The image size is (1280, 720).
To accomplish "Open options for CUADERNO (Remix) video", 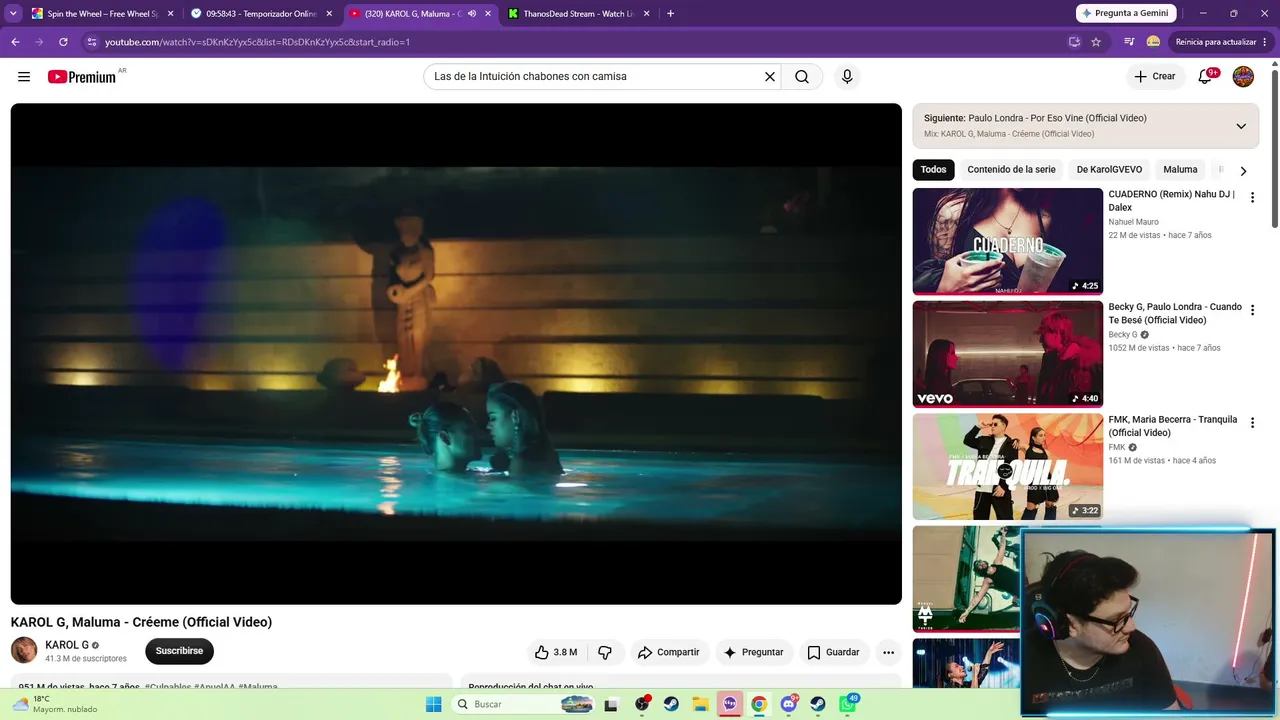I will (x=1252, y=198).
